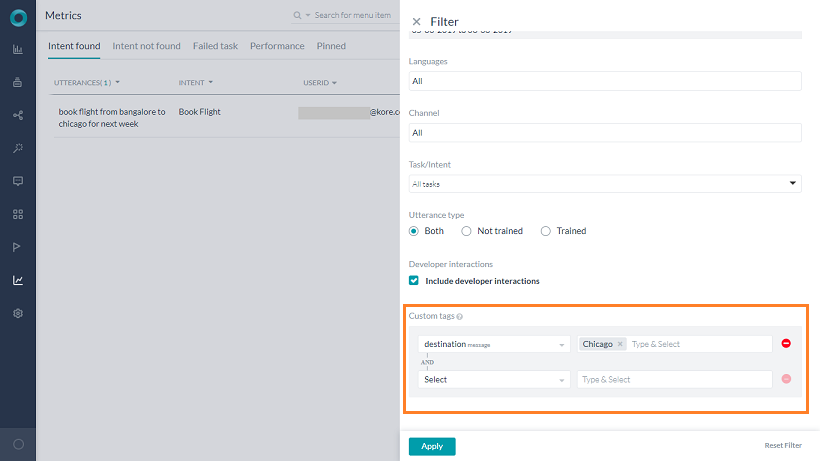Click the bar chart icon in sidebar
This screenshot has width=820, height=461.
(x=18, y=49)
